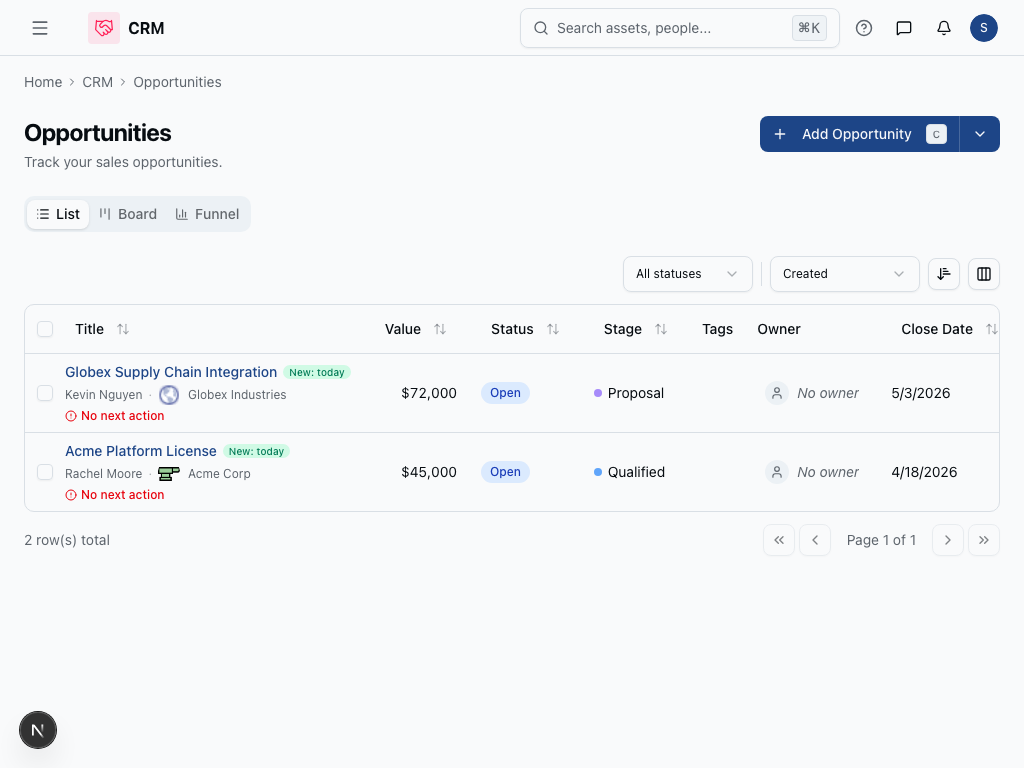Screen dimensions: 1024x768
Task: Open the hamburger navigation menu
Action: (x=40, y=28)
